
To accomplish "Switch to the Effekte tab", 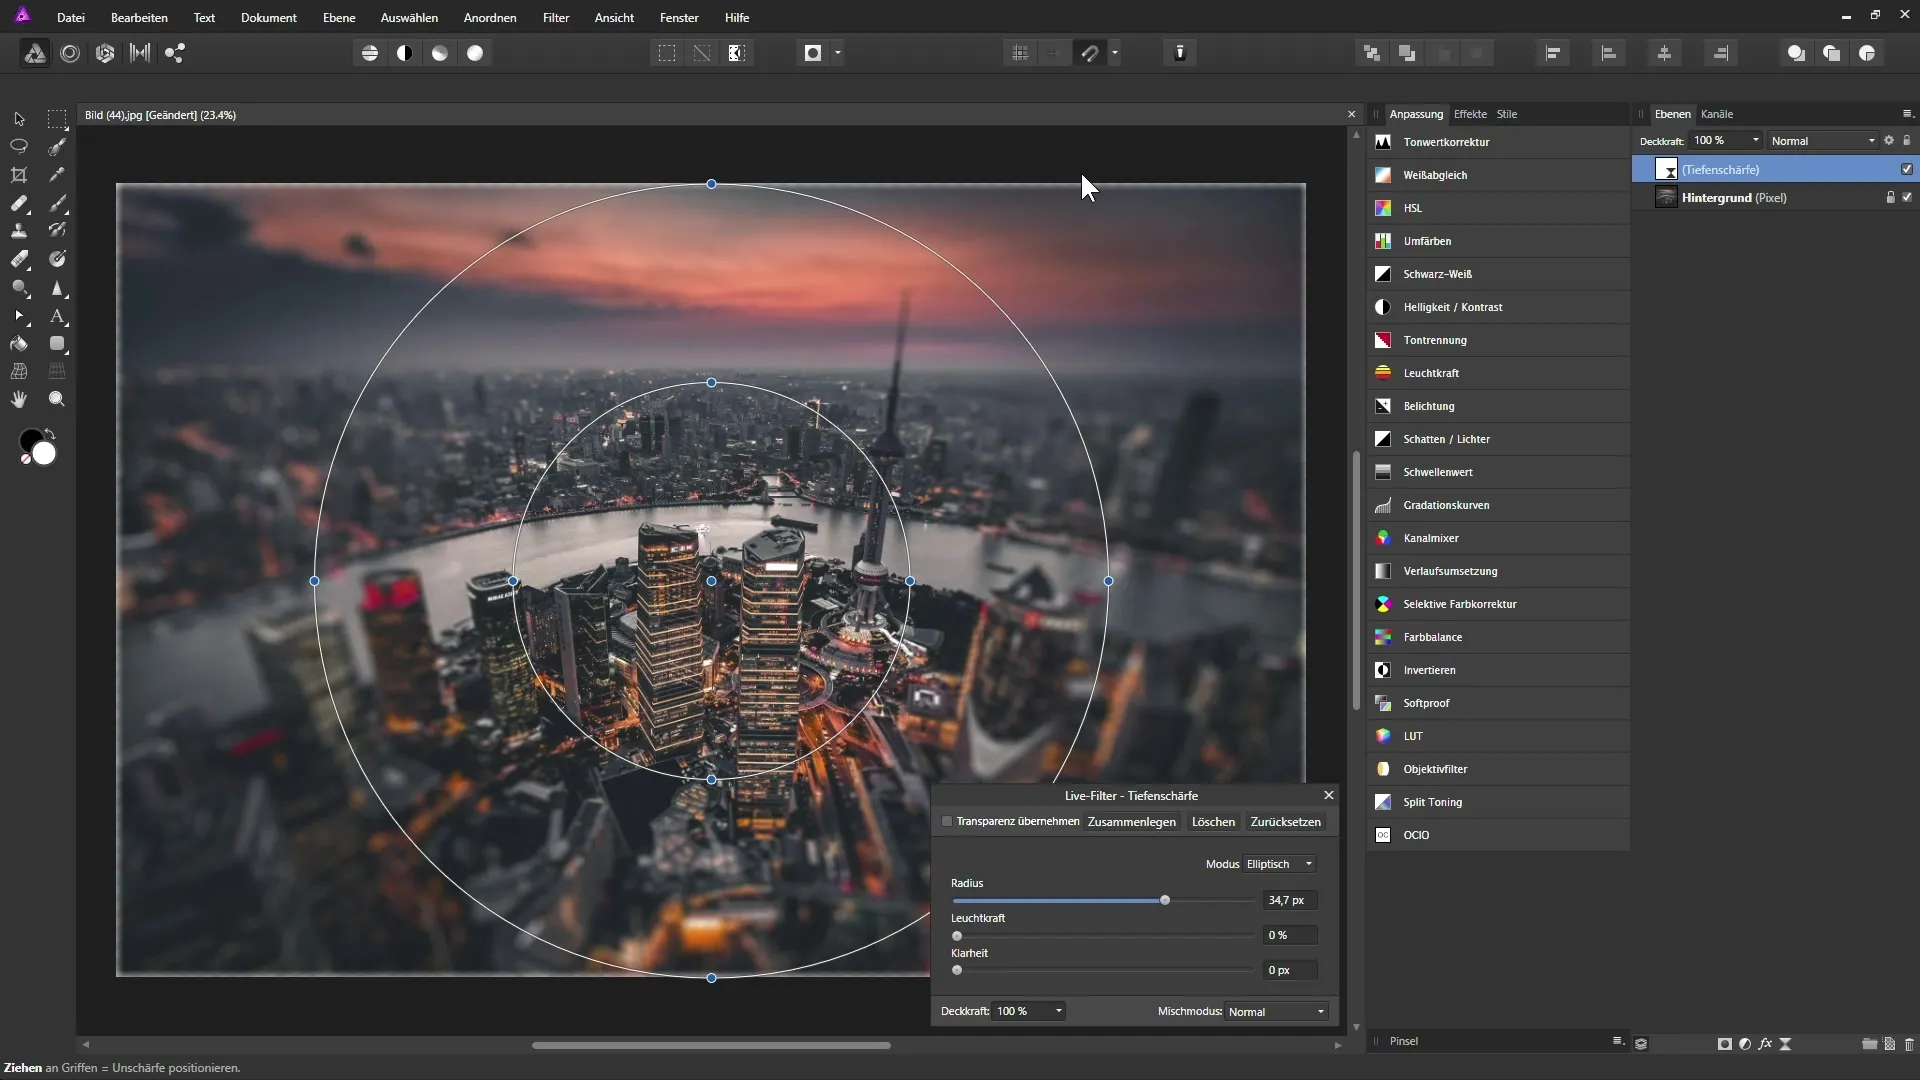I will (1470, 114).
